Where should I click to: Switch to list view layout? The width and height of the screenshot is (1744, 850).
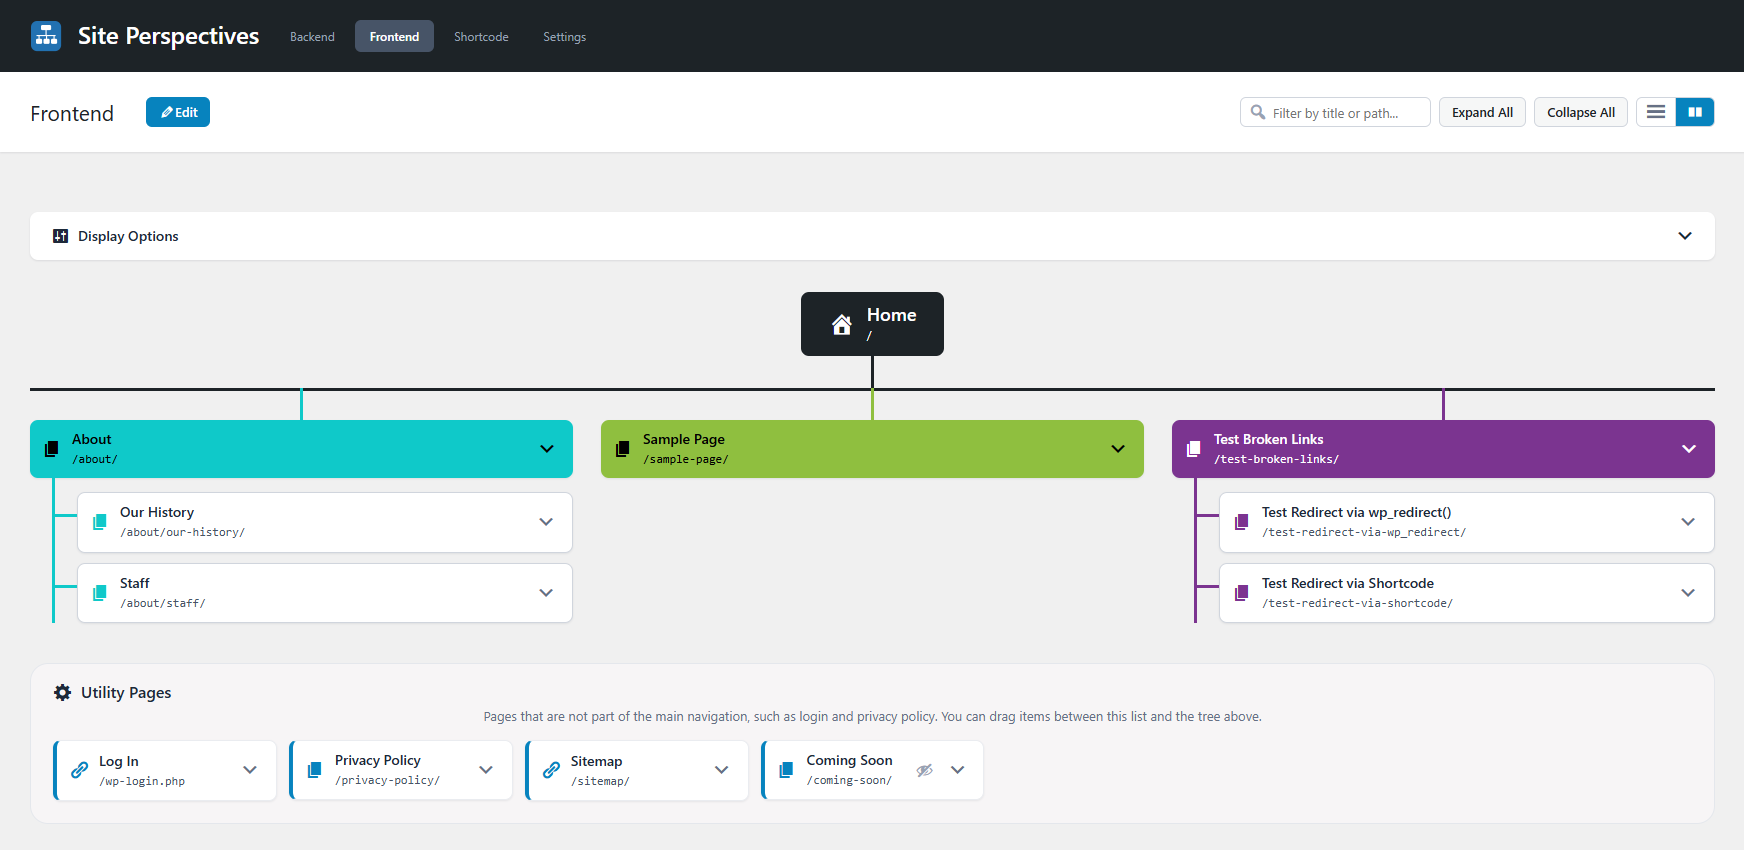pyautogui.click(x=1656, y=112)
